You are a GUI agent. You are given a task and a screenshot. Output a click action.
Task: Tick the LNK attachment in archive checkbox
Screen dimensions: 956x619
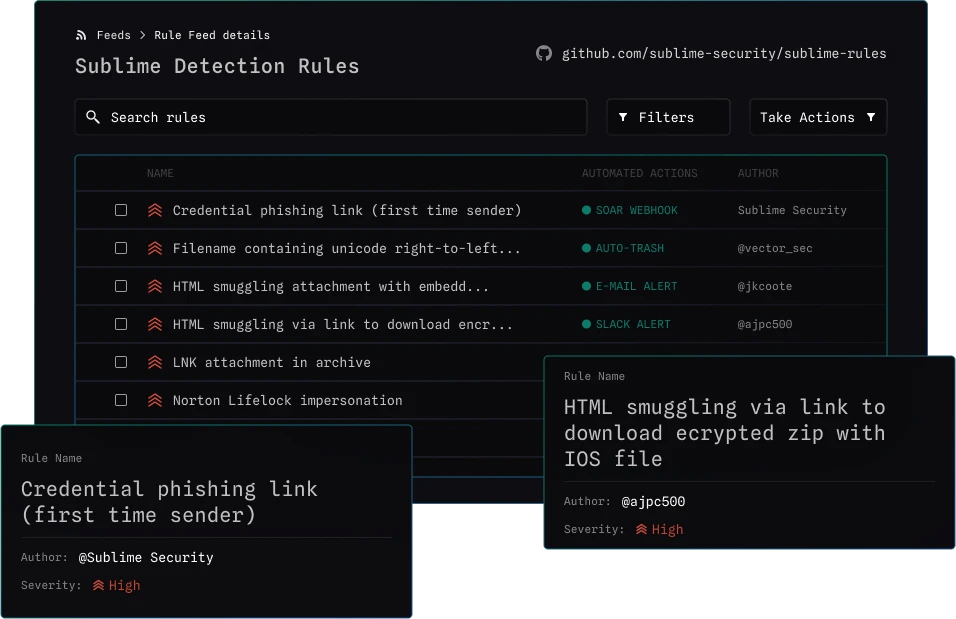pyautogui.click(x=121, y=362)
